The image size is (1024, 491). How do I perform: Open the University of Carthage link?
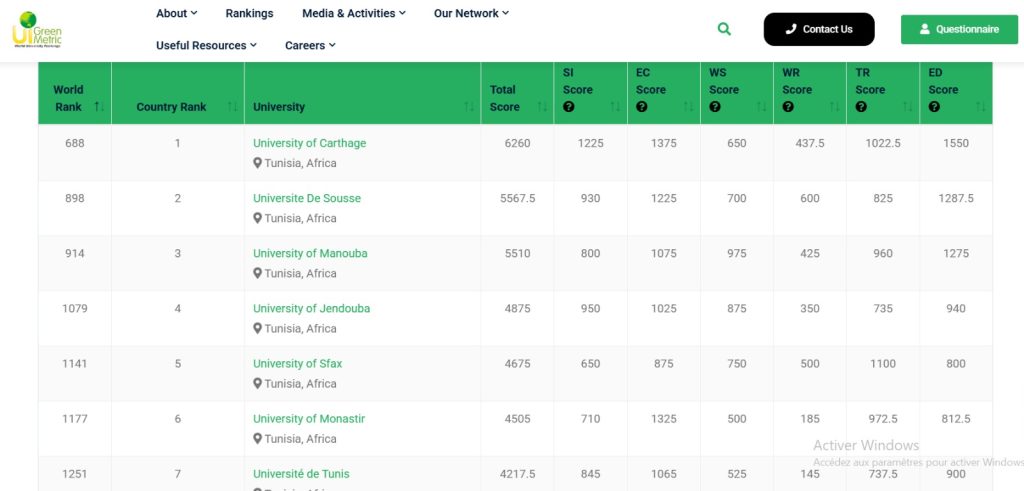point(309,143)
